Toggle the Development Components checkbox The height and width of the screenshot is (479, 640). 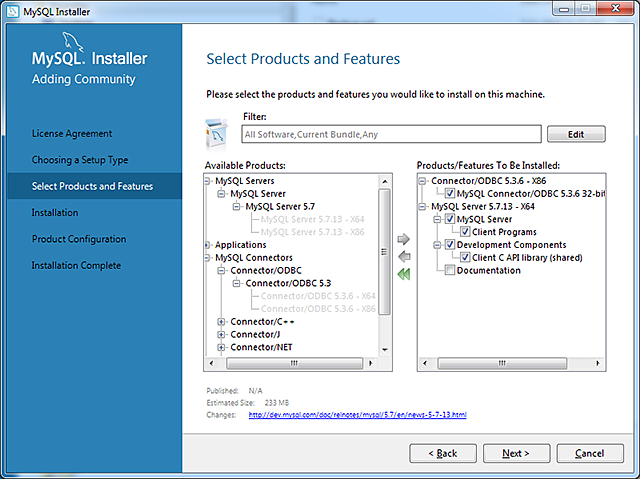tap(451, 245)
